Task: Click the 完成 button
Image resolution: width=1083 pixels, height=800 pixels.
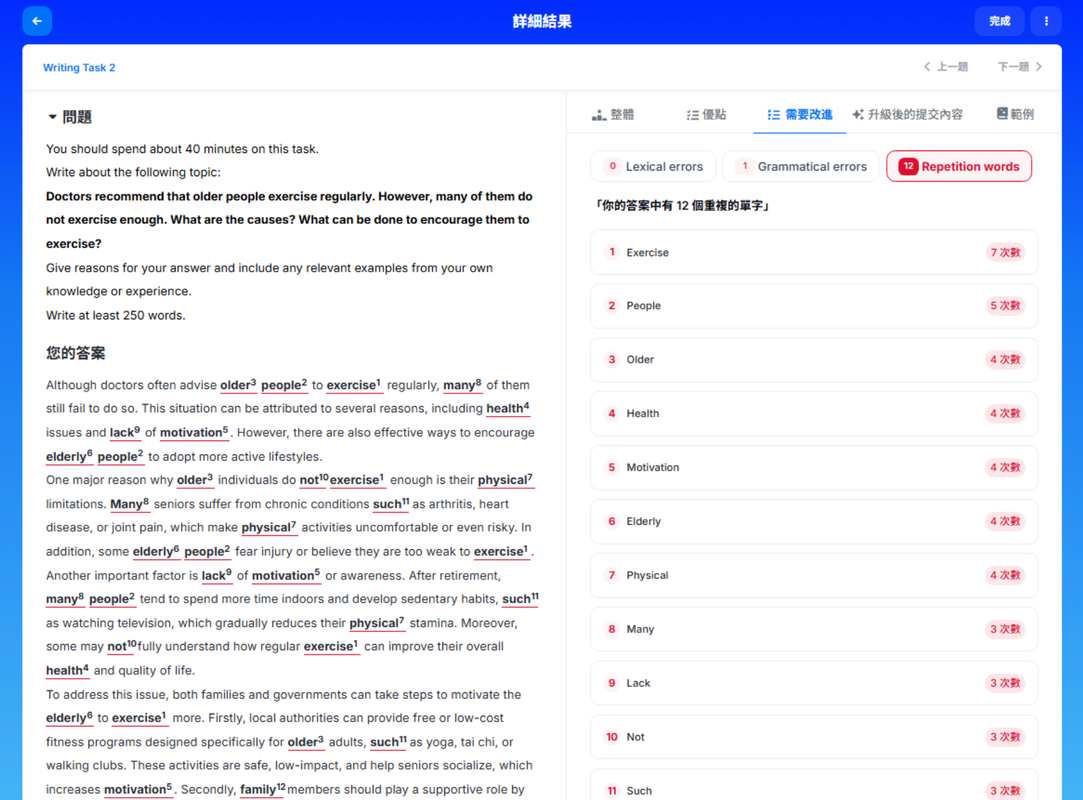Action: (999, 21)
